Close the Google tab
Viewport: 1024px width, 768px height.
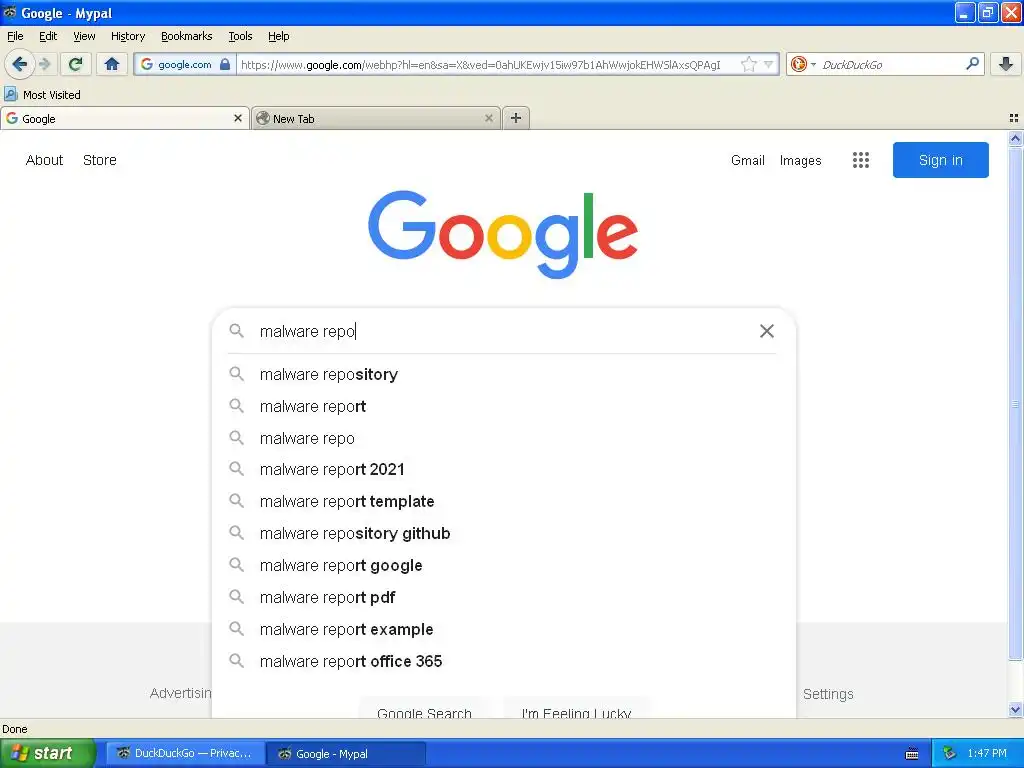coord(238,118)
